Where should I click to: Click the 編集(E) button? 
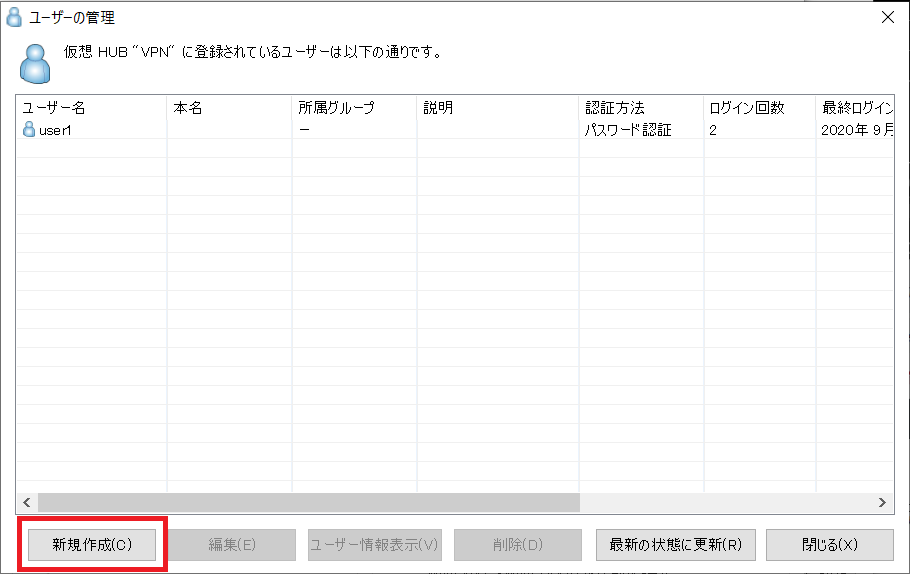point(232,544)
